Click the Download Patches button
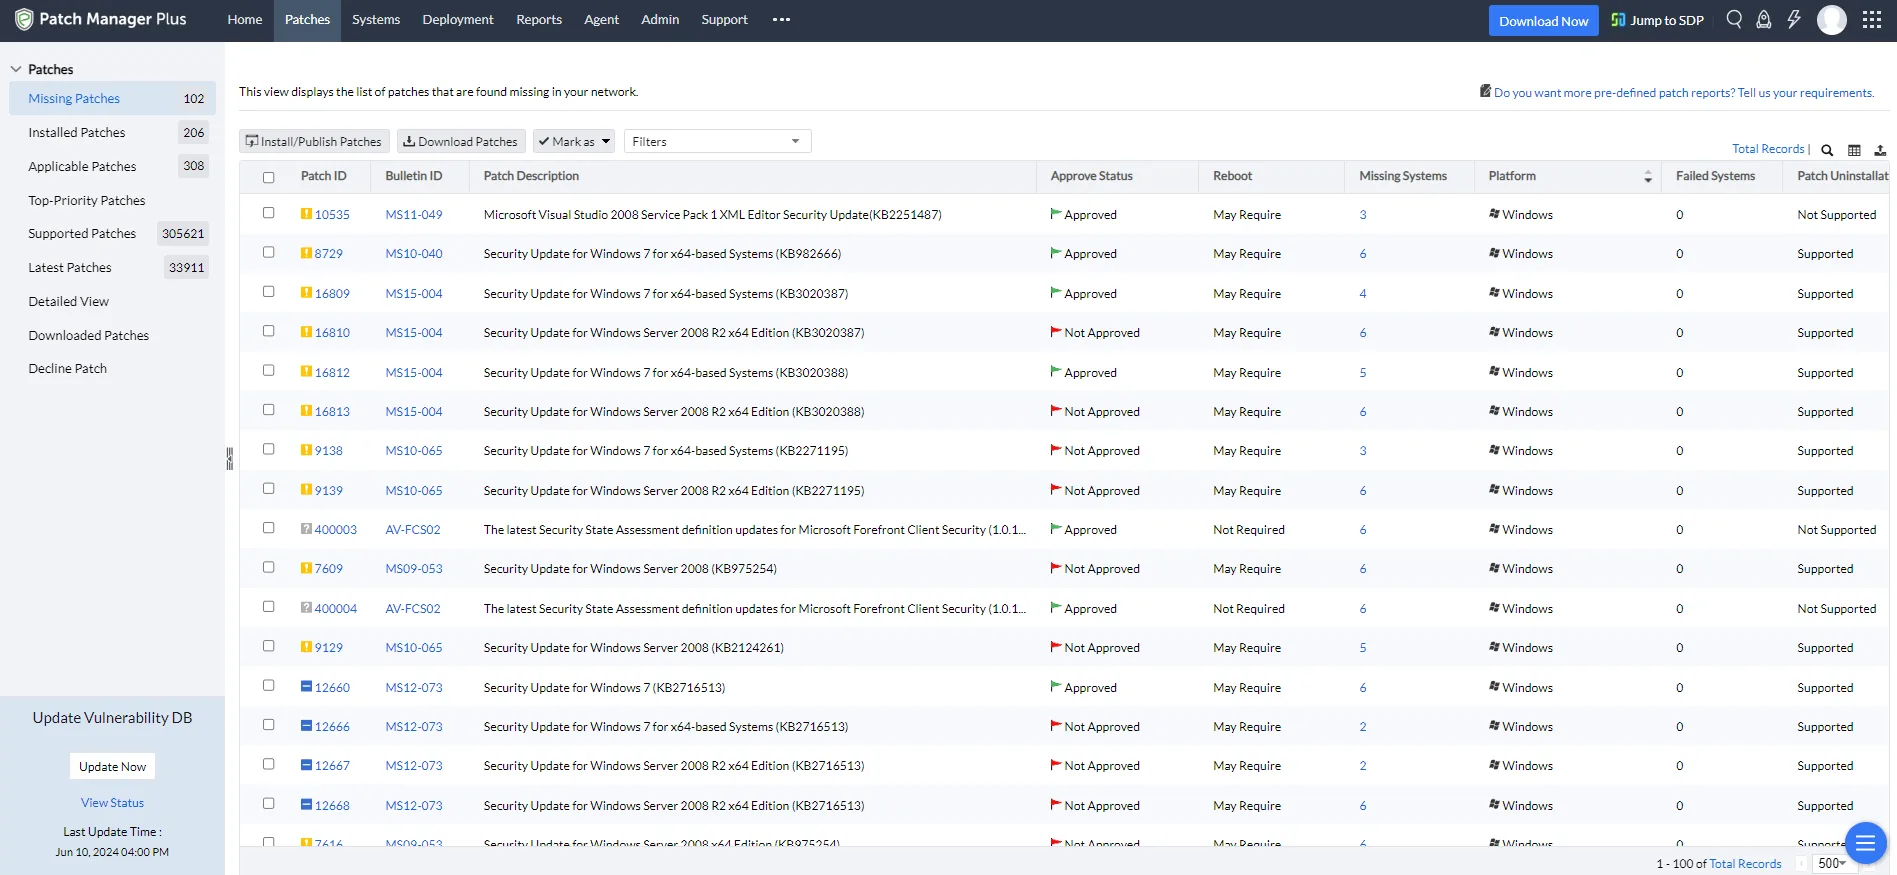Image resolution: width=1897 pixels, height=875 pixels. tap(461, 141)
